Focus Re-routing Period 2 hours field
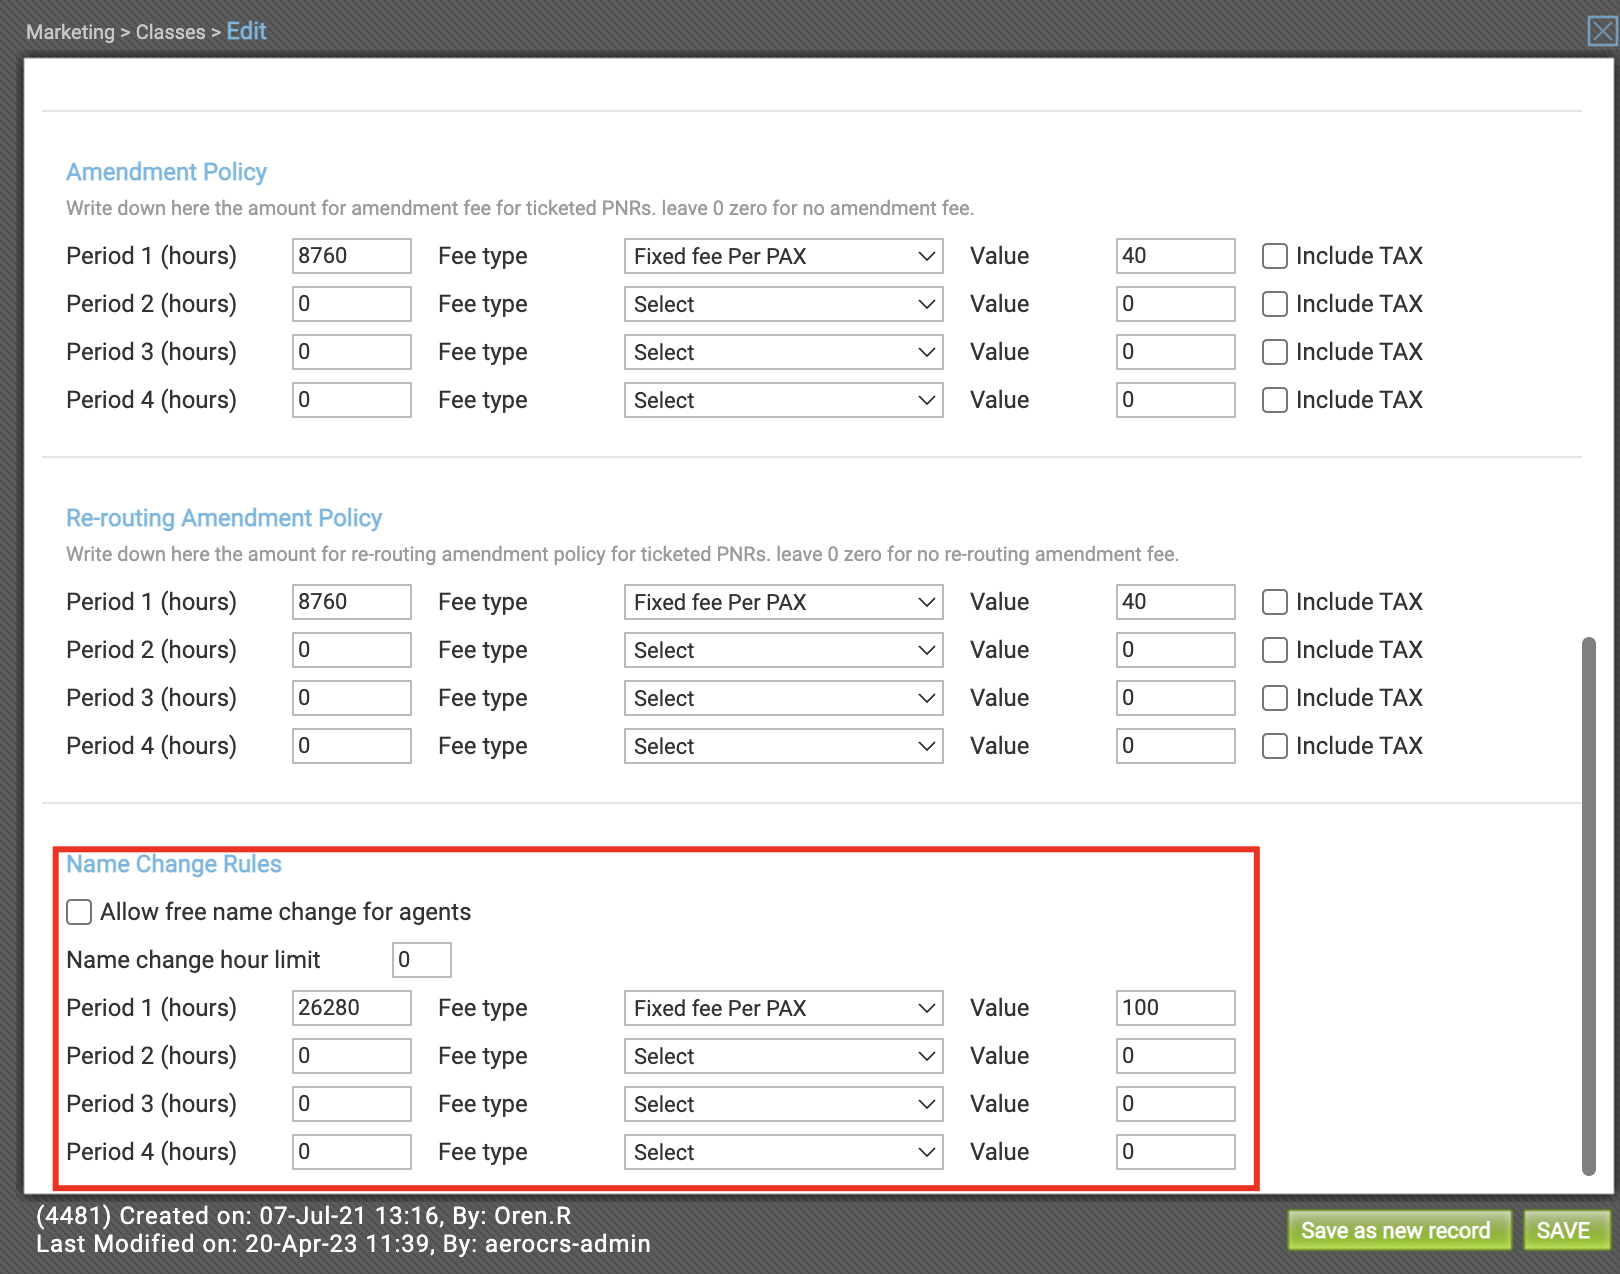This screenshot has height=1274, width=1620. point(352,650)
